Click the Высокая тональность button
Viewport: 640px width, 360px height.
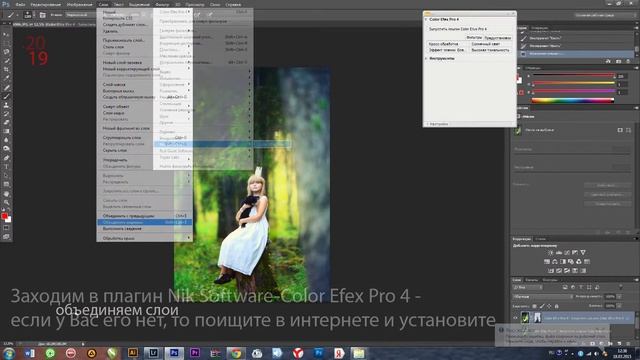(490, 50)
